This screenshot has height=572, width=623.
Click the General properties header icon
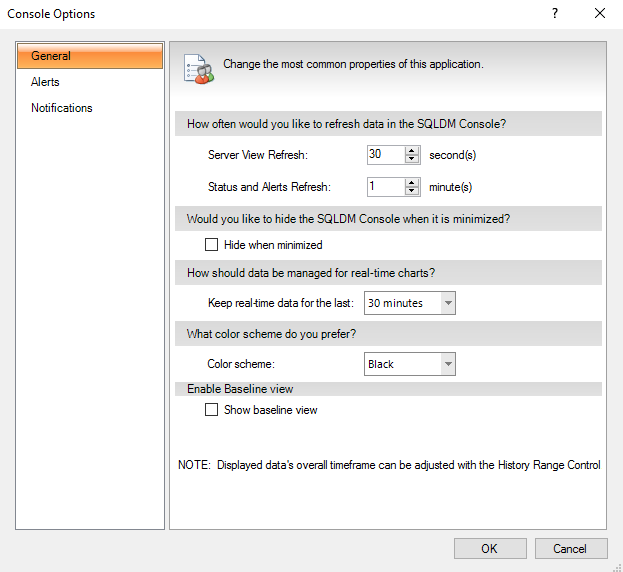197,67
